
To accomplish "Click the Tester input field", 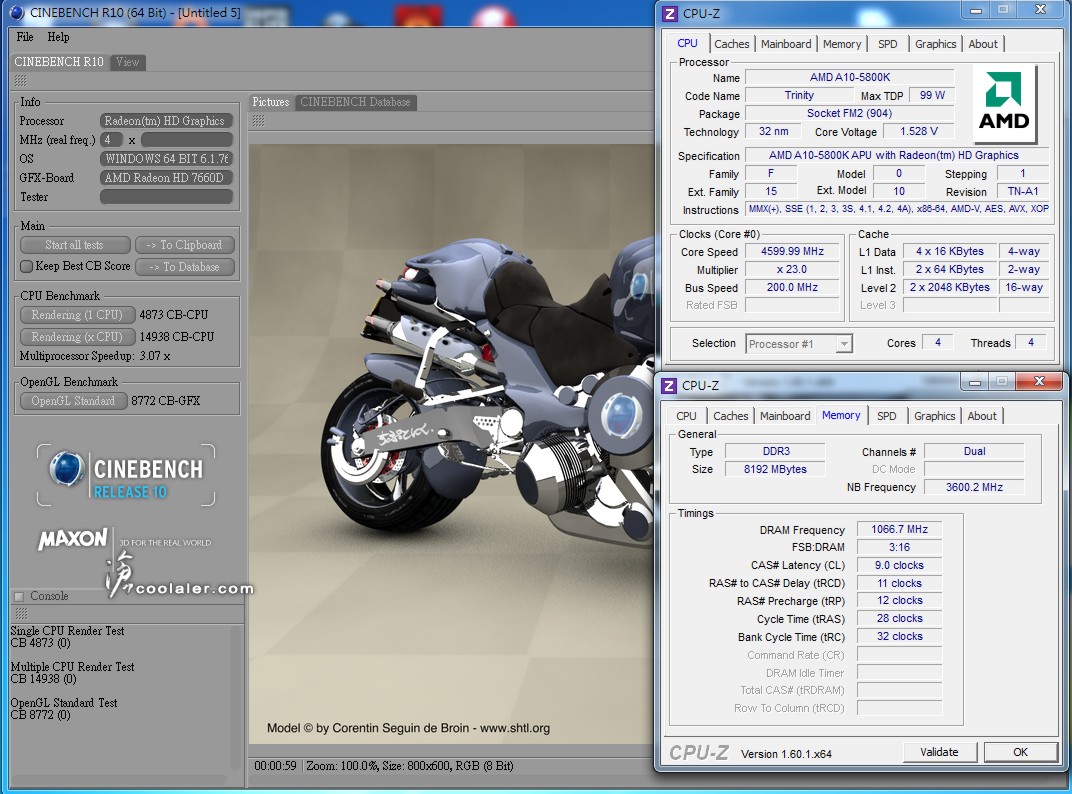I will (166, 197).
